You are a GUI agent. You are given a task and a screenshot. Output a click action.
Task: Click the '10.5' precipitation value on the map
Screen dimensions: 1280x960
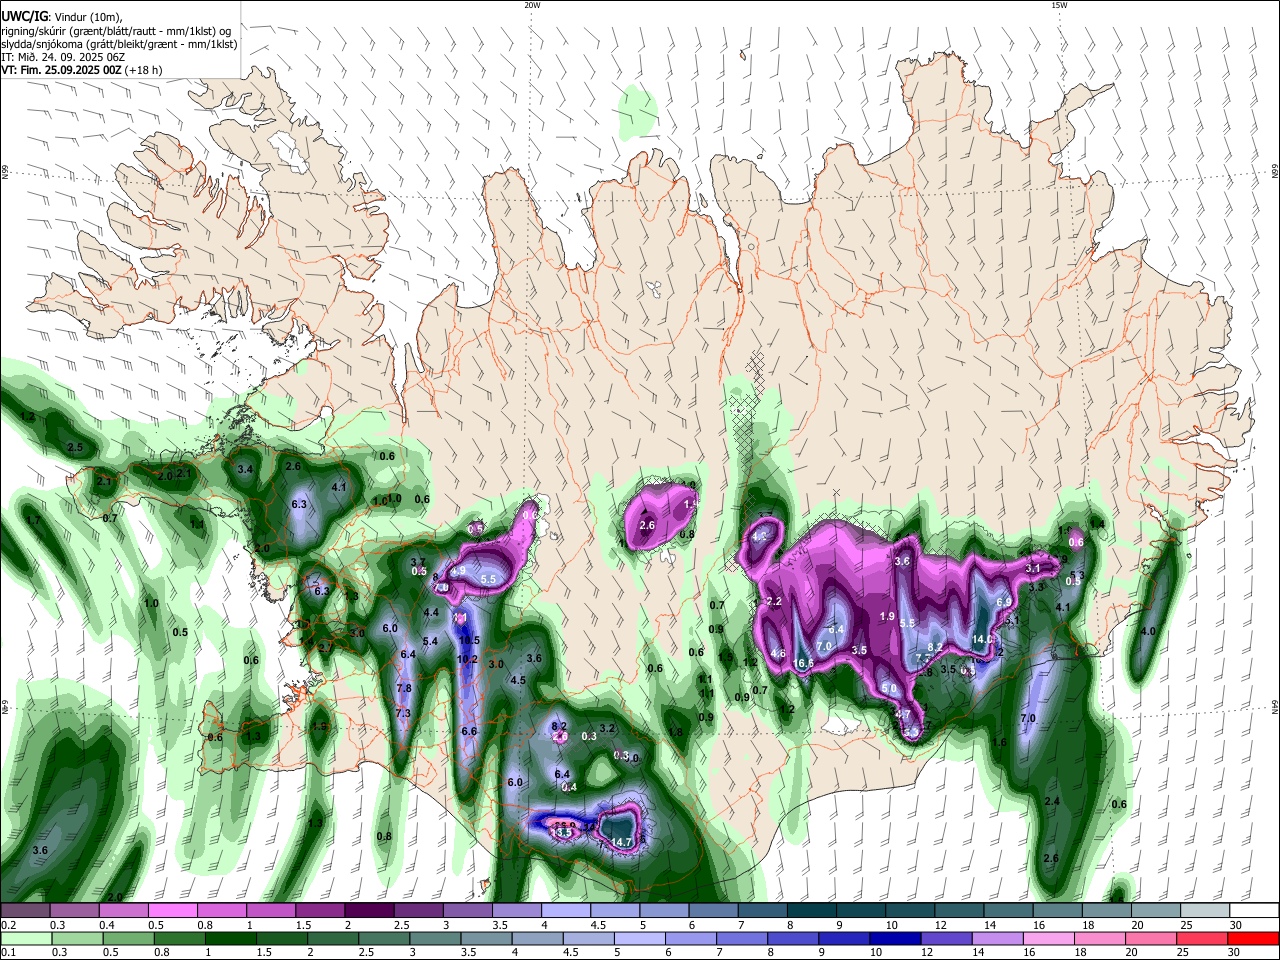pos(469,640)
